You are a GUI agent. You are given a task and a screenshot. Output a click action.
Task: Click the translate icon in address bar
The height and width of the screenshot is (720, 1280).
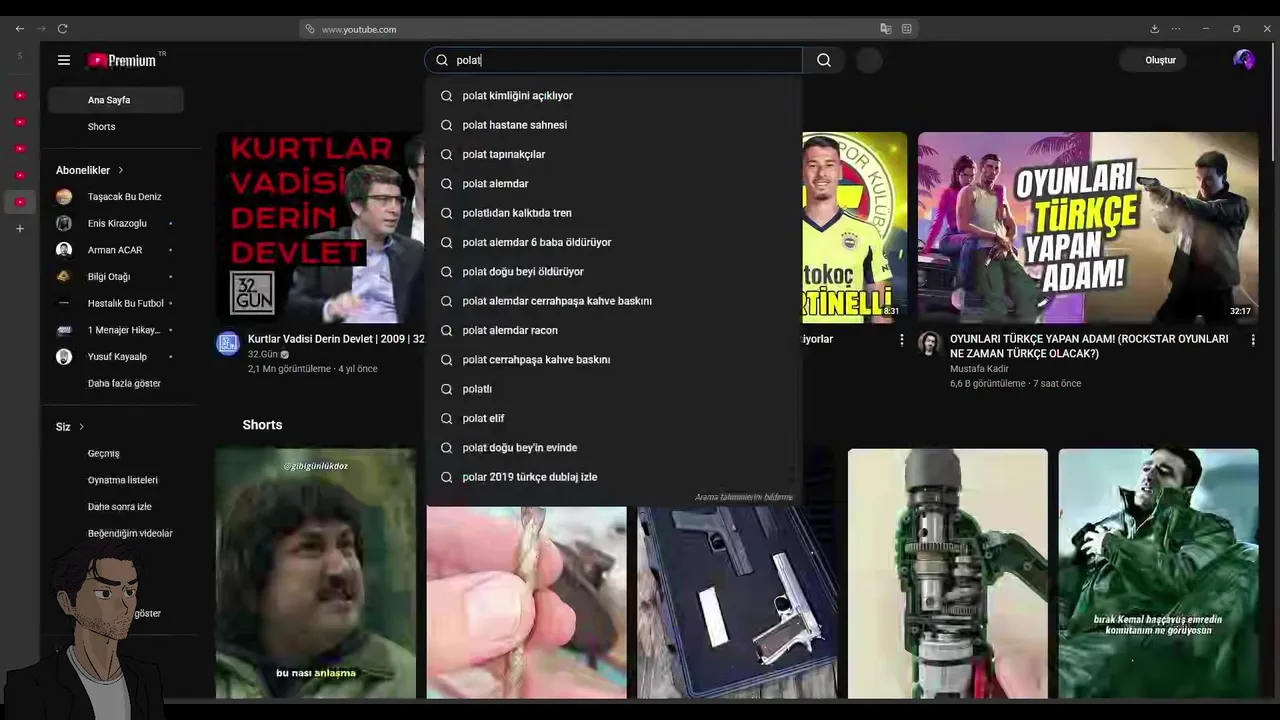pyautogui.click(x=886, y=29)
